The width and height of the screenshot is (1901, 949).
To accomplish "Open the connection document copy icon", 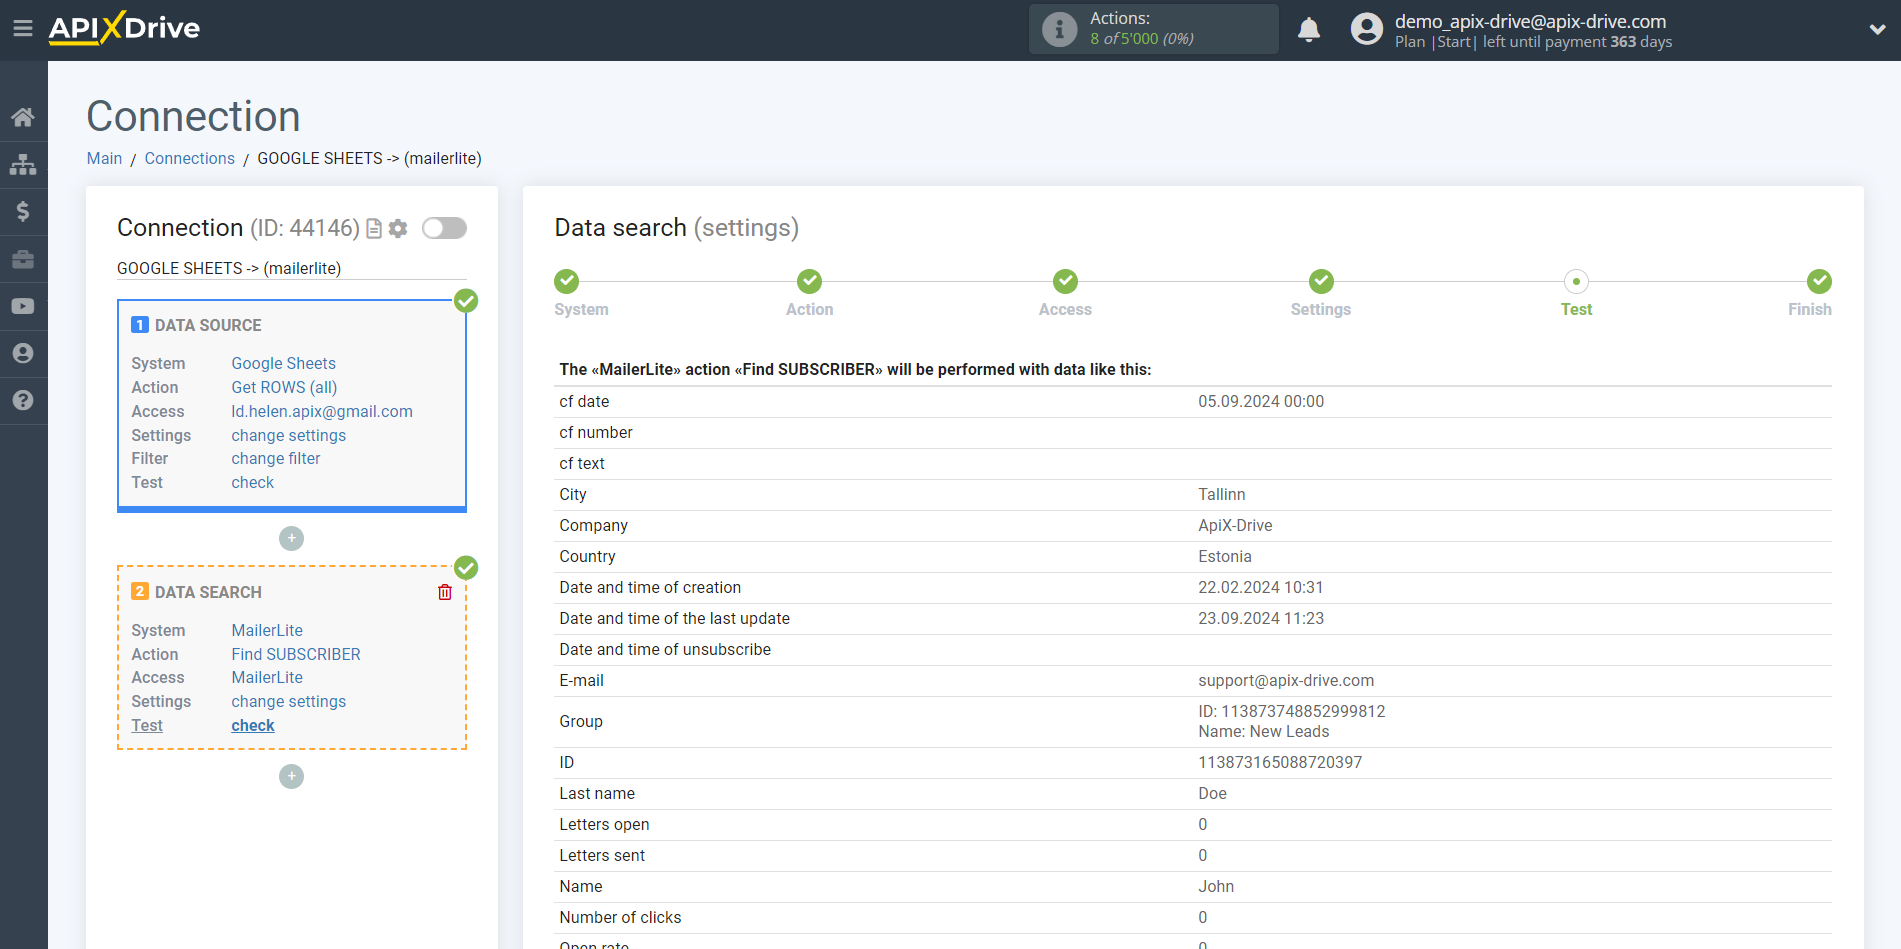I will click(x=374, y=229).
